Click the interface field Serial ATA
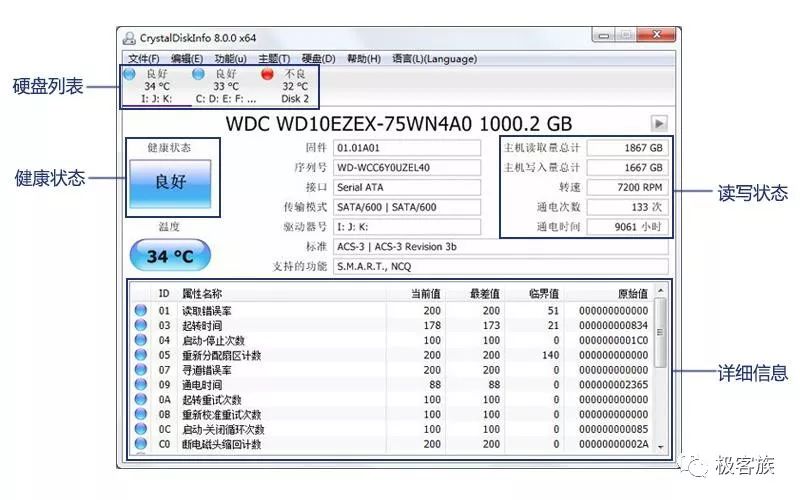The width and height of the screenshot is (800, 500). 407,187
